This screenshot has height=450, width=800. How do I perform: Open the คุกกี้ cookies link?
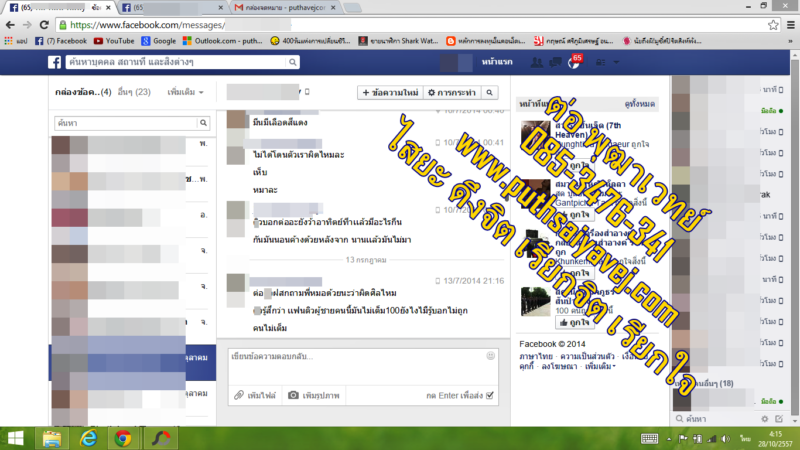[x=527, y=366]
